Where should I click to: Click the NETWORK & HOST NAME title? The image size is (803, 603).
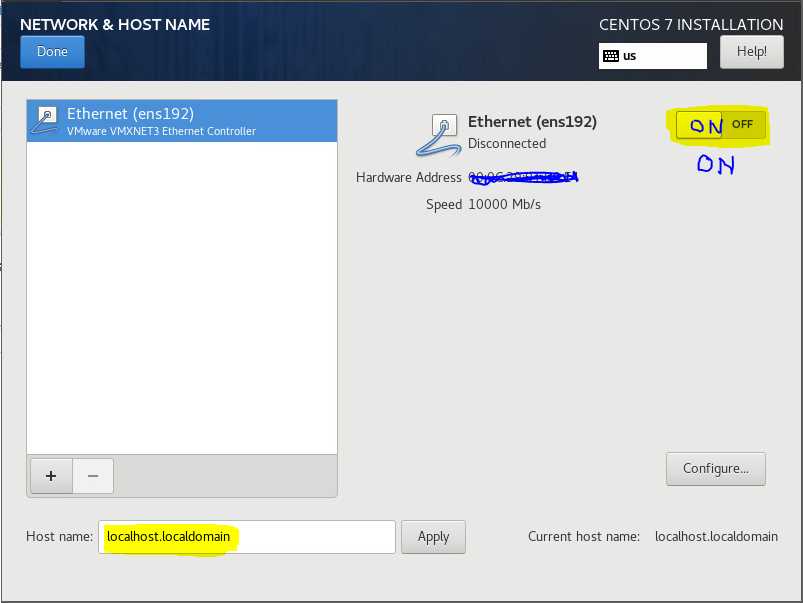click(115, 24)
